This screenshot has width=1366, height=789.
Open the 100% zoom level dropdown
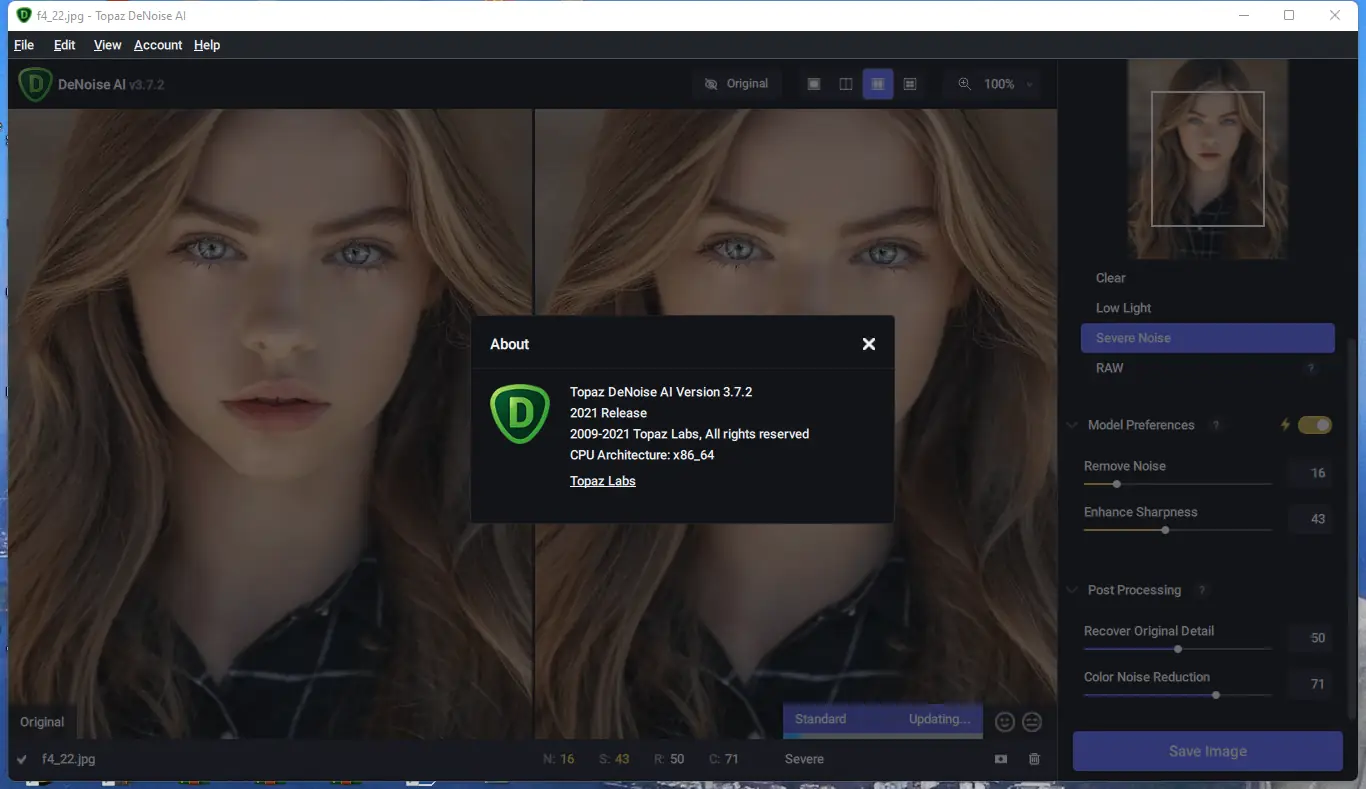[x=1009, y=84]
